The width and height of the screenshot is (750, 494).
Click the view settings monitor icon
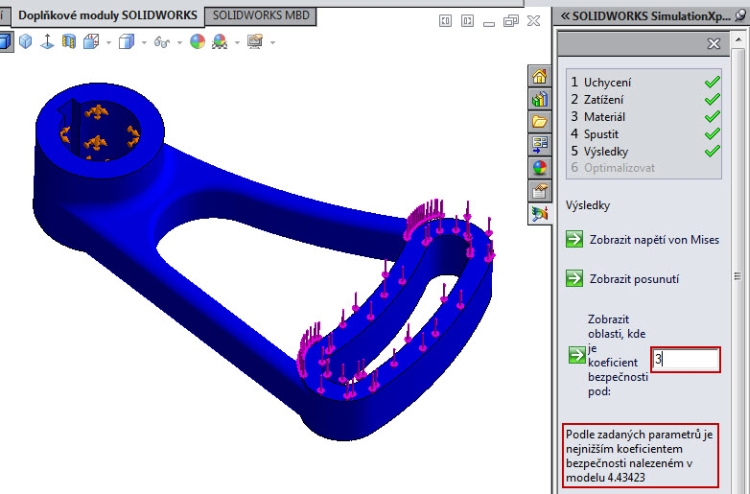click(255, 42)
